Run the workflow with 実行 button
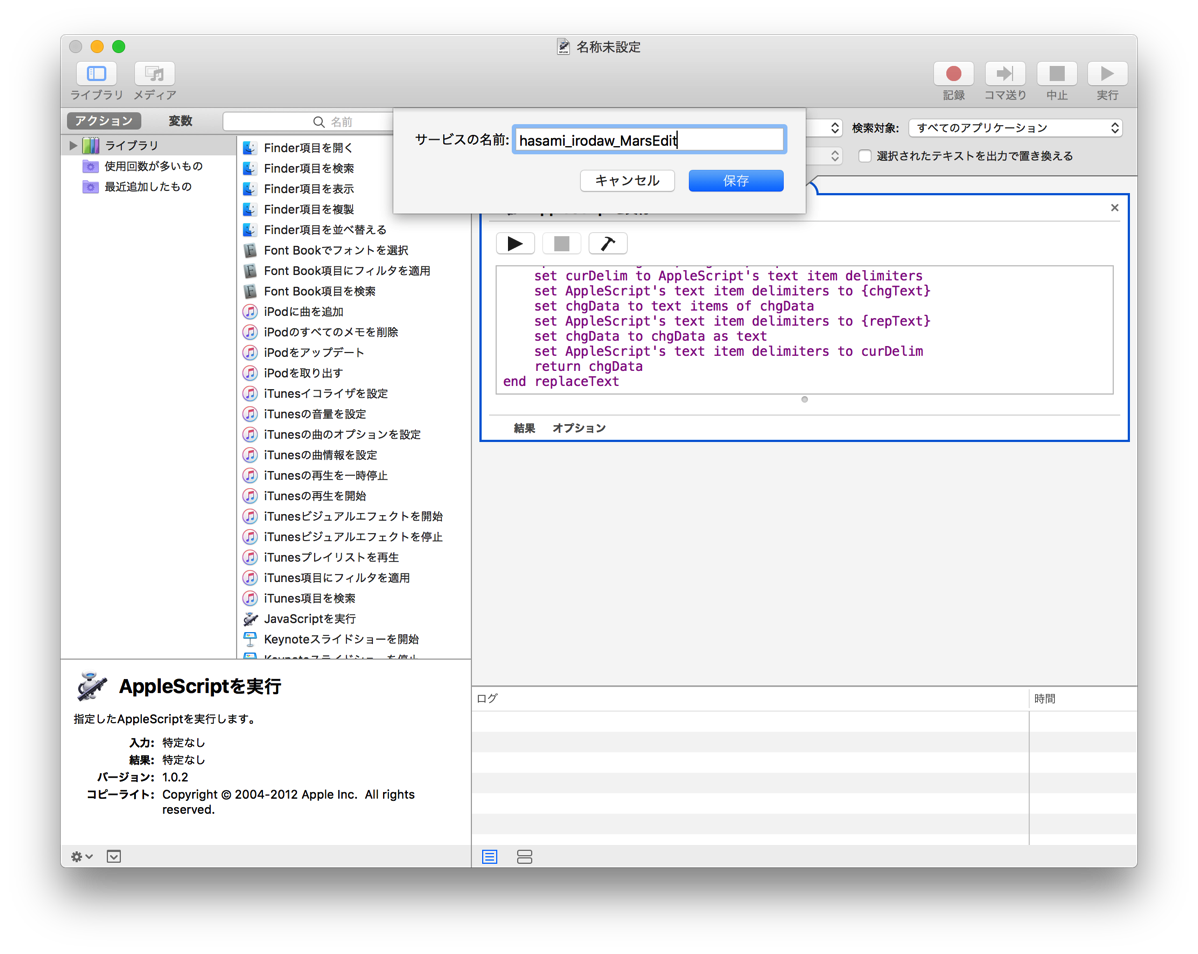The width and height of the screenshot is (1198, 954). [1107, 74]
